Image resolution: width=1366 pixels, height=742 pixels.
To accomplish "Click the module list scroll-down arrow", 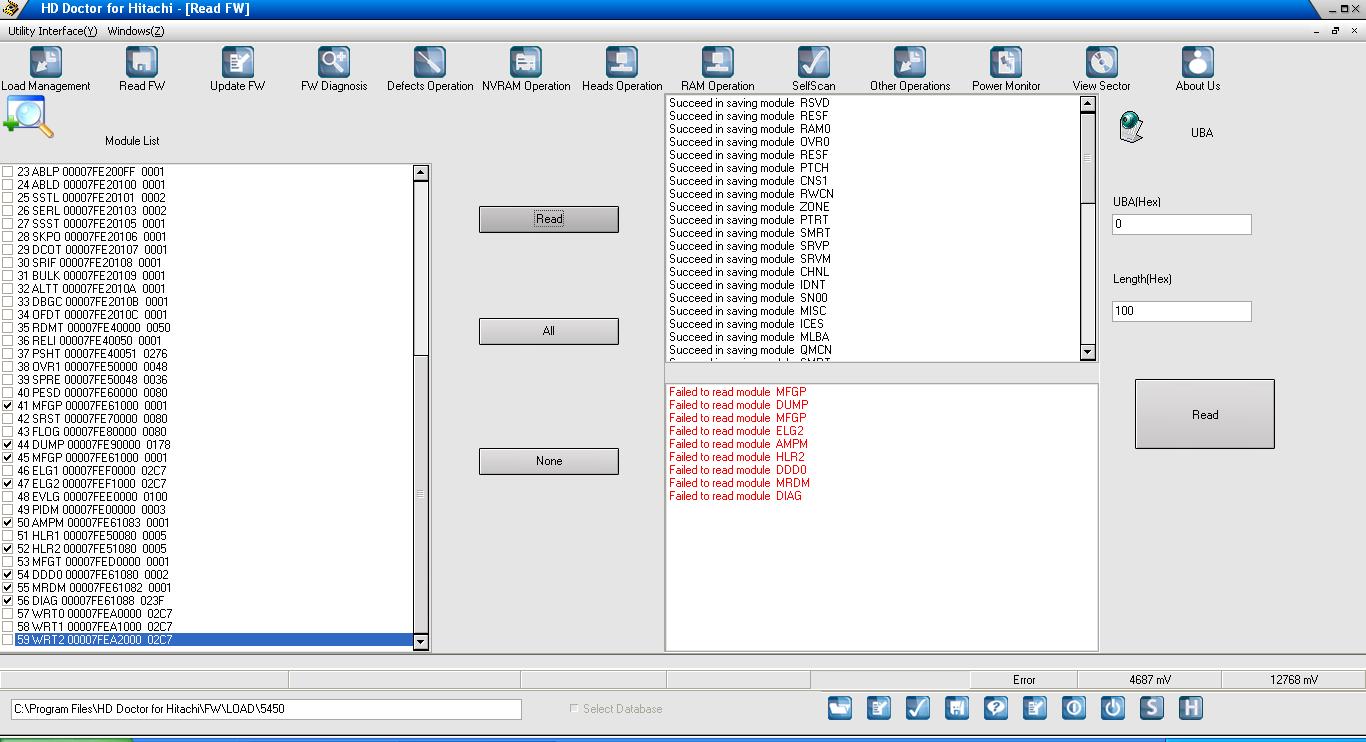I will point(421,642).
